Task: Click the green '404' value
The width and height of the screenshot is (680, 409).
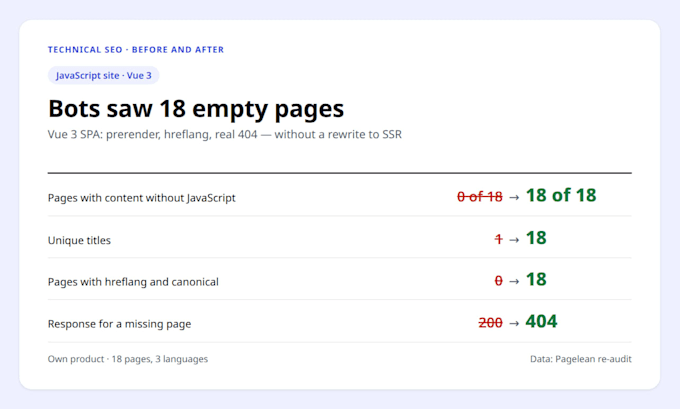Action: [x=541, y=321]
